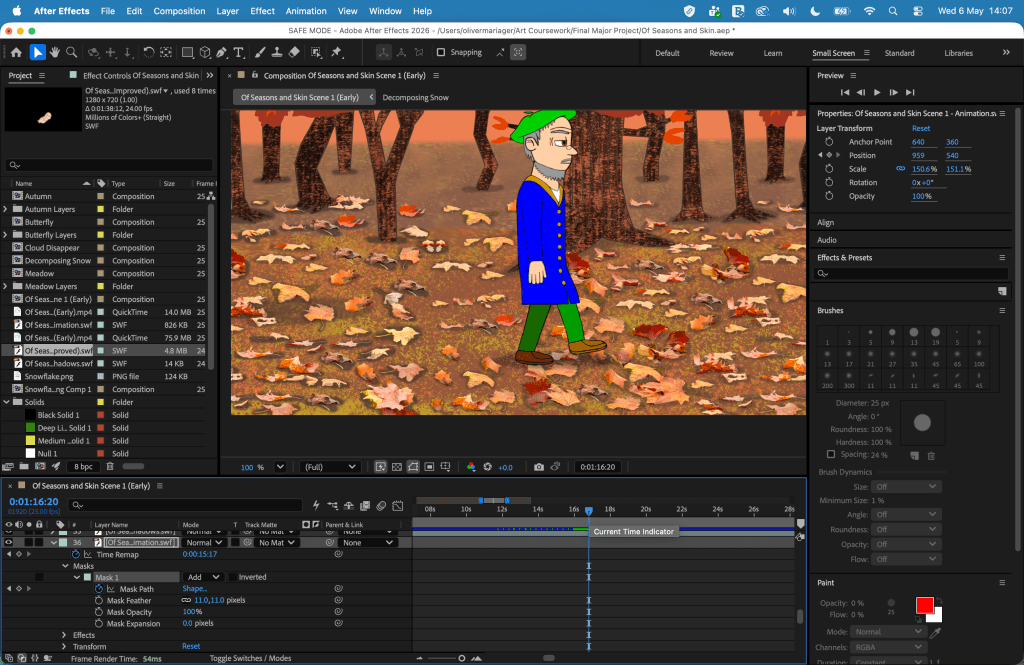The height and width of the screenshot is (665, 1024).
Task: Expand the Autumn Layers folder
Action: click(x=6, y=209)
